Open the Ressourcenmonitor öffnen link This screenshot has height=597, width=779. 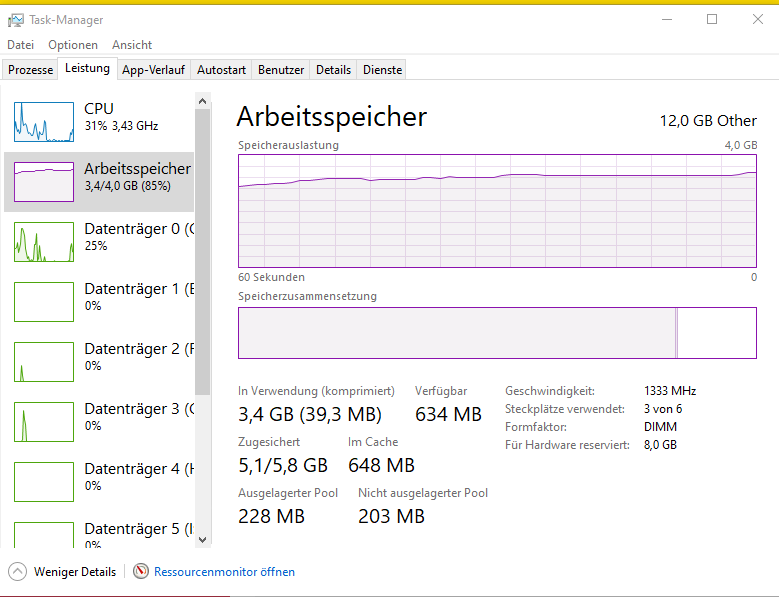(224, 572)
